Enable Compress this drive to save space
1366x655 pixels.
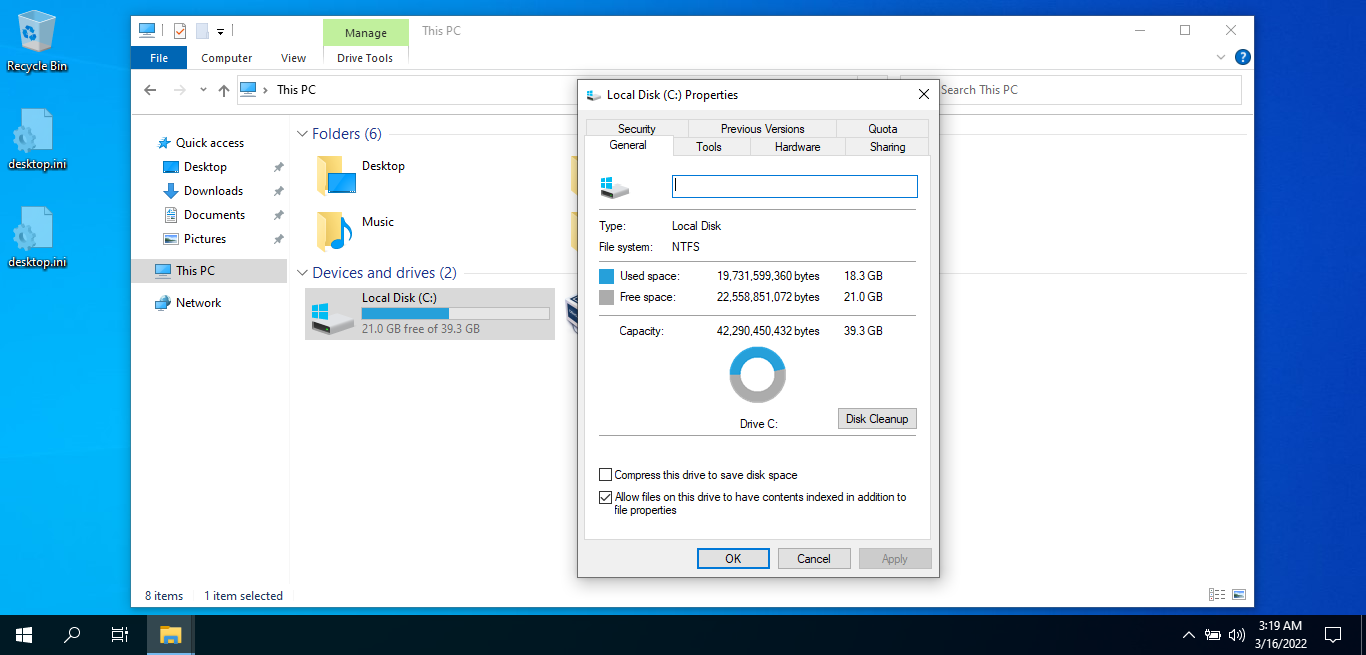pyautogui.click(x=606, y=475)
